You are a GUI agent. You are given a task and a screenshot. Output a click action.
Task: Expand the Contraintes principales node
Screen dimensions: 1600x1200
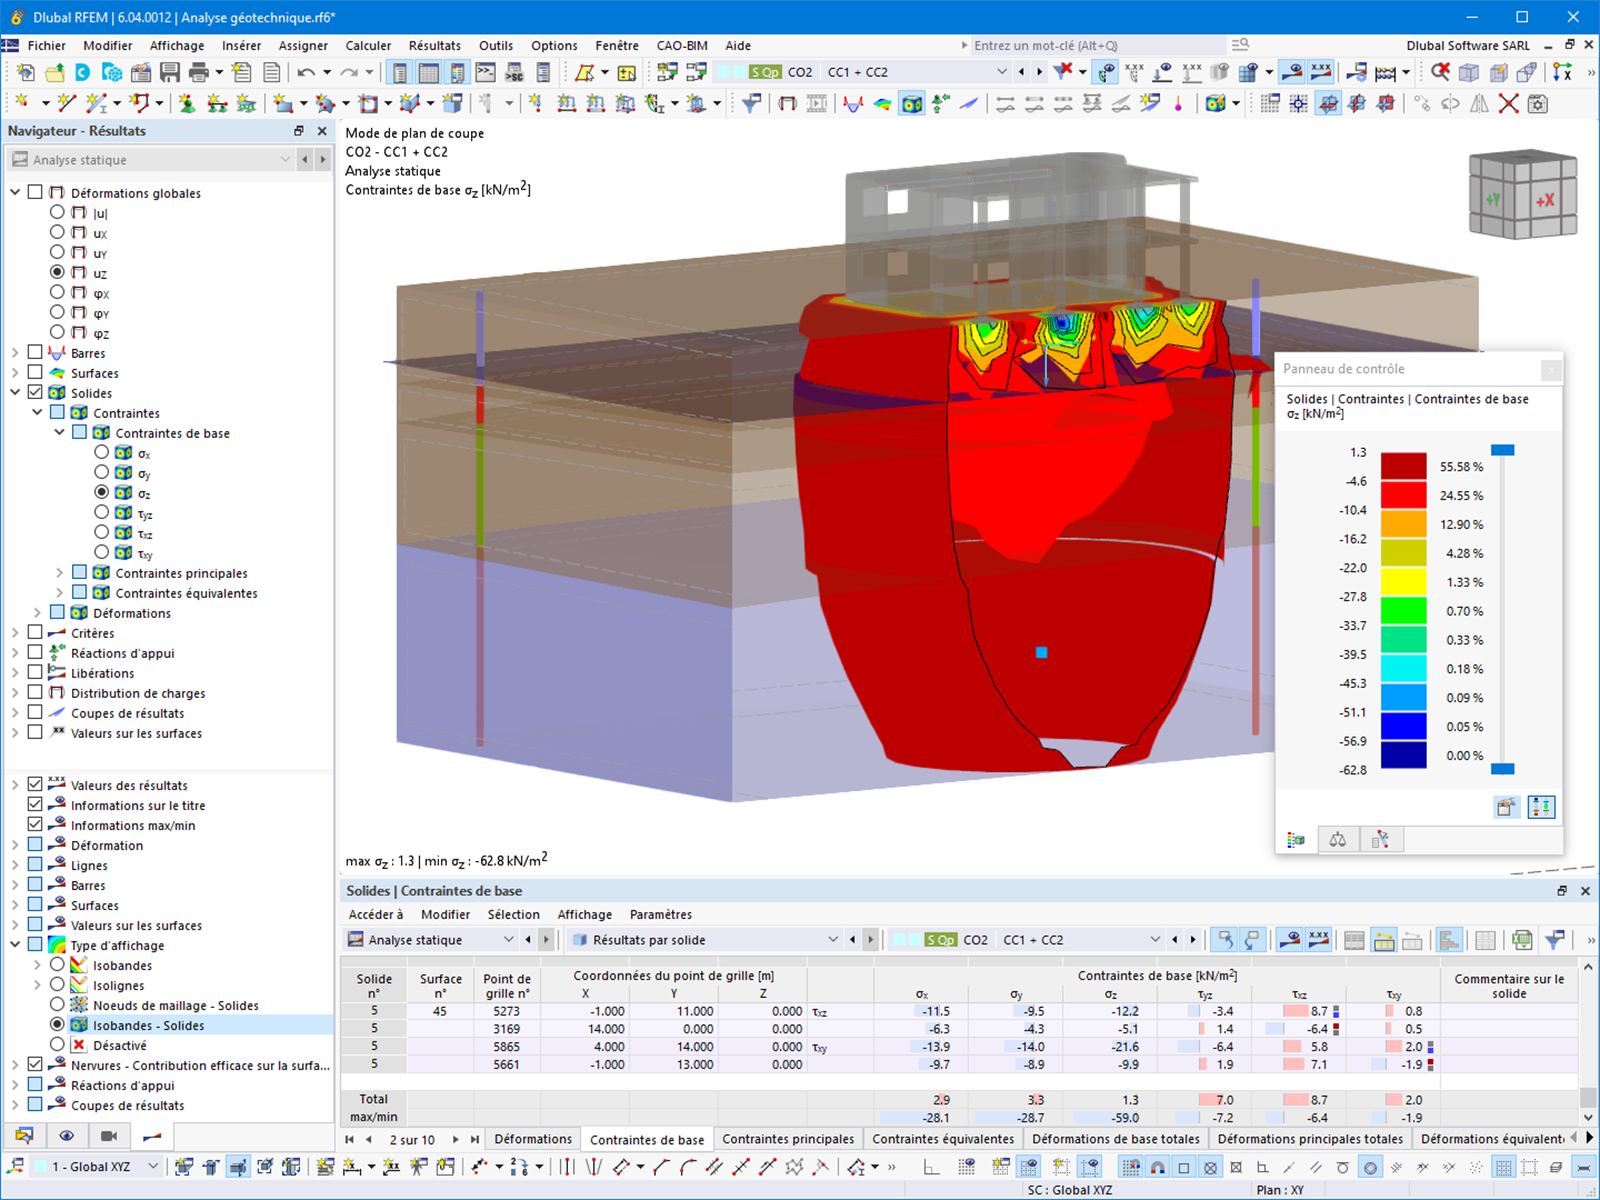point(59,572)
